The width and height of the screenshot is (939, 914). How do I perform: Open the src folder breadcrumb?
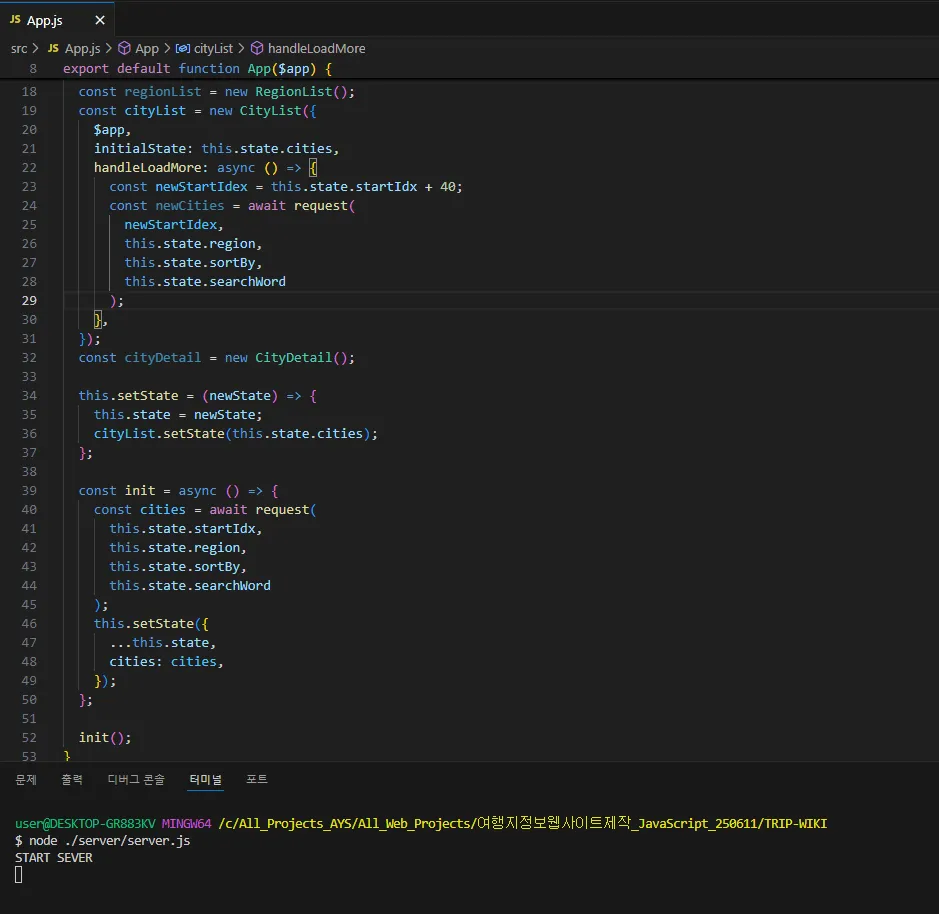pyautogui.click(x=19, y=49)
